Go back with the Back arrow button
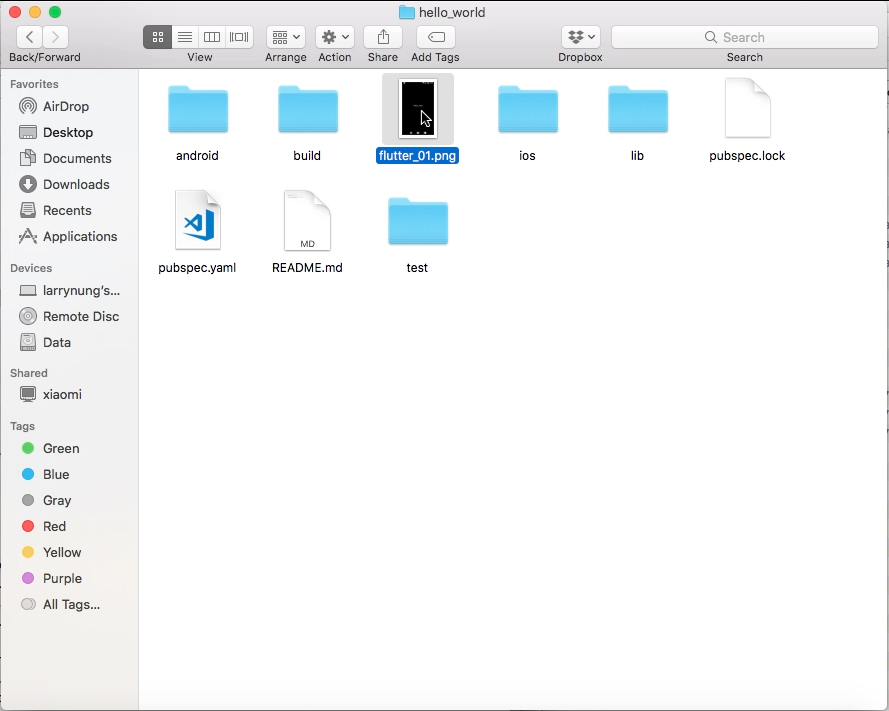889x711 pixels. pos(29,37)
